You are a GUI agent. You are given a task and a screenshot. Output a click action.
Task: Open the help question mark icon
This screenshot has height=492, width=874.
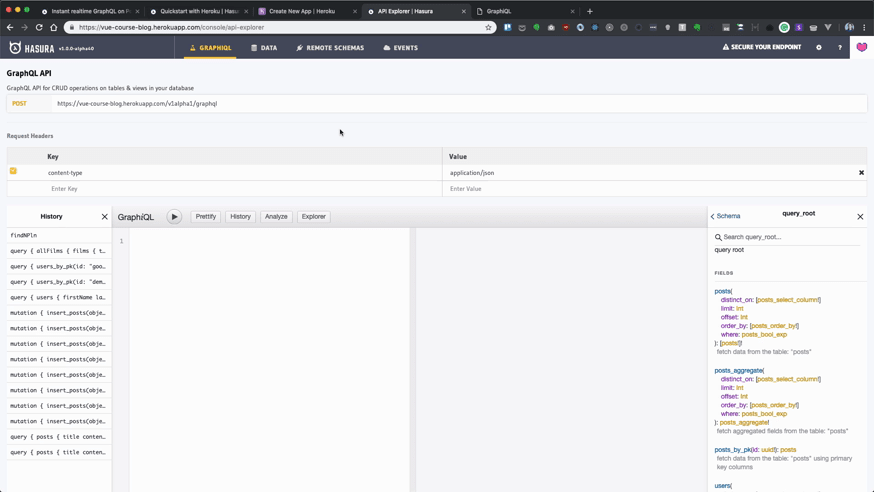pyautogui.click(x=840, y=47)
